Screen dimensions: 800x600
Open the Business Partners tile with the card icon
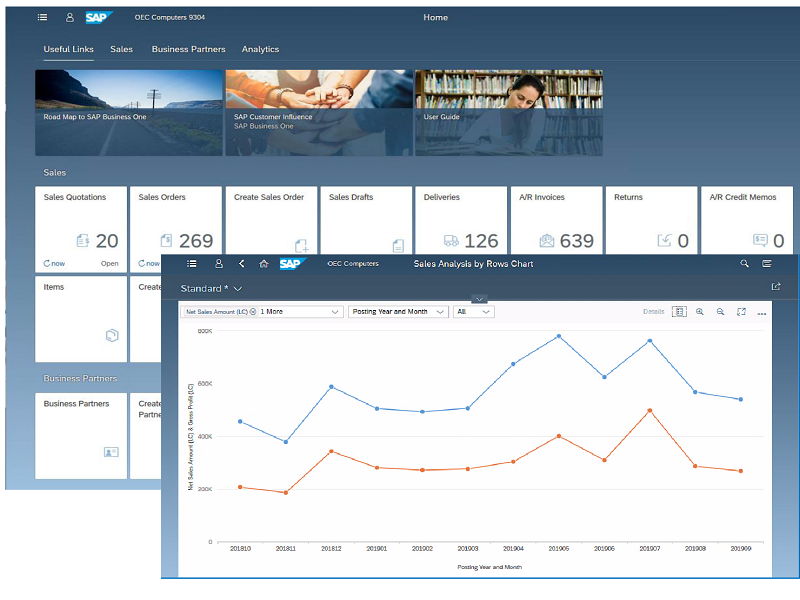coord(81,436)
